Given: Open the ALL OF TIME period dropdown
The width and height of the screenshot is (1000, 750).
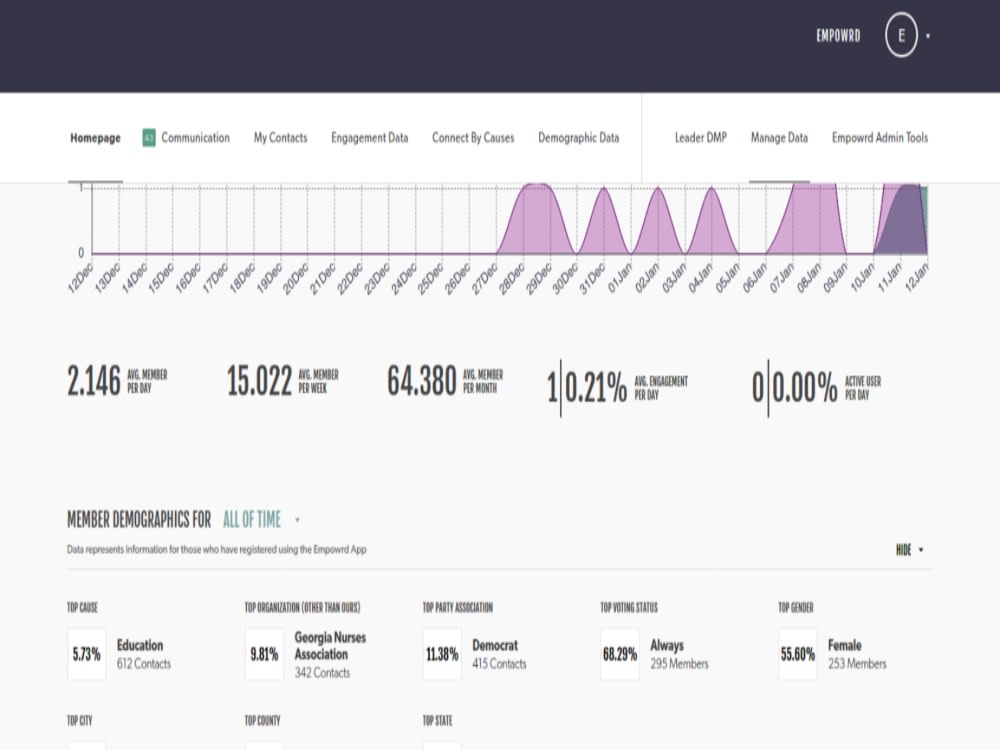Looking at the screenshot, I should pyautogui.click(x=252, y=520).
